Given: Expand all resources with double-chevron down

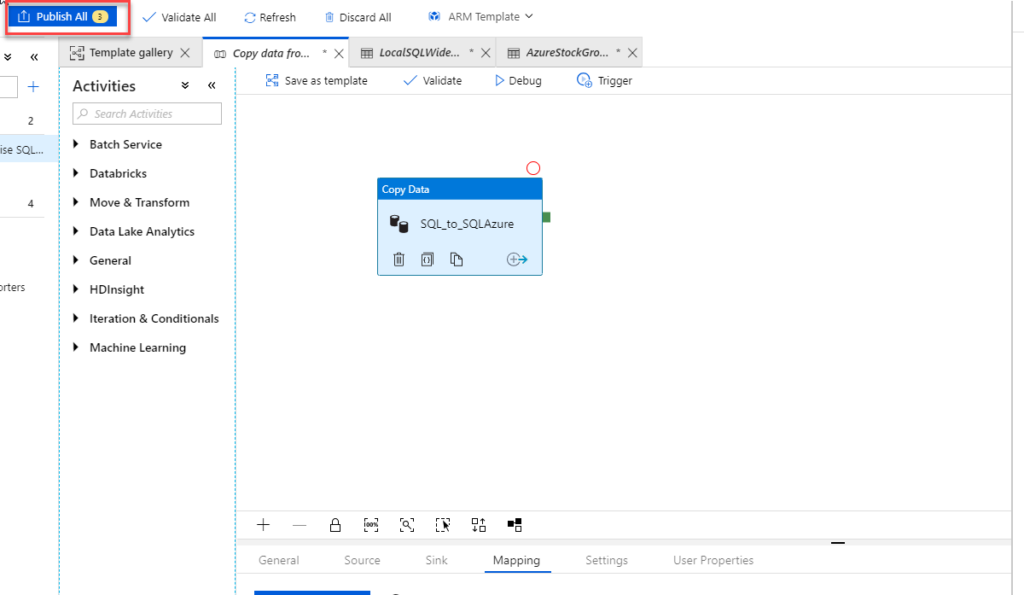Looking at the screenshot, I should click(8, 57).
